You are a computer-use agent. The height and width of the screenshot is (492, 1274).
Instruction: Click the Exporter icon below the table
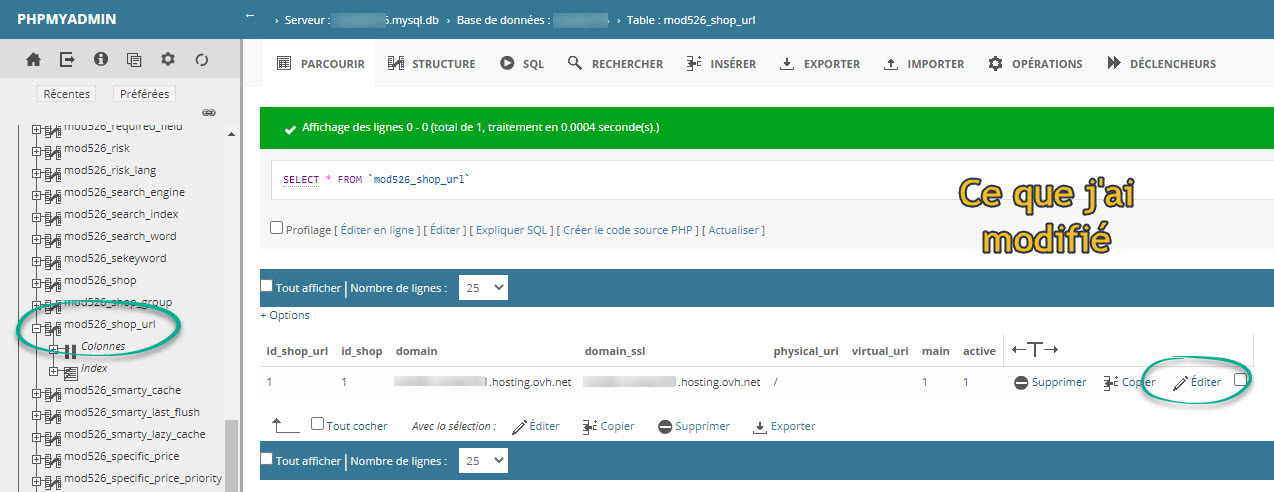tap(759, 427)
